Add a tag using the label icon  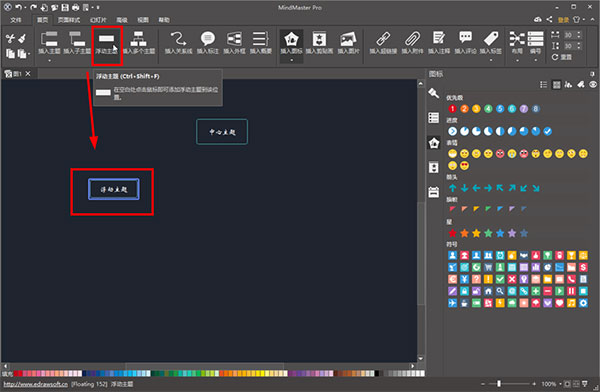(x=491, y=42)
